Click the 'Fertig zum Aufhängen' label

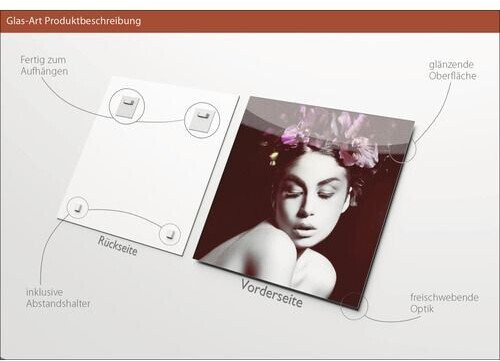tap(44, 66)
